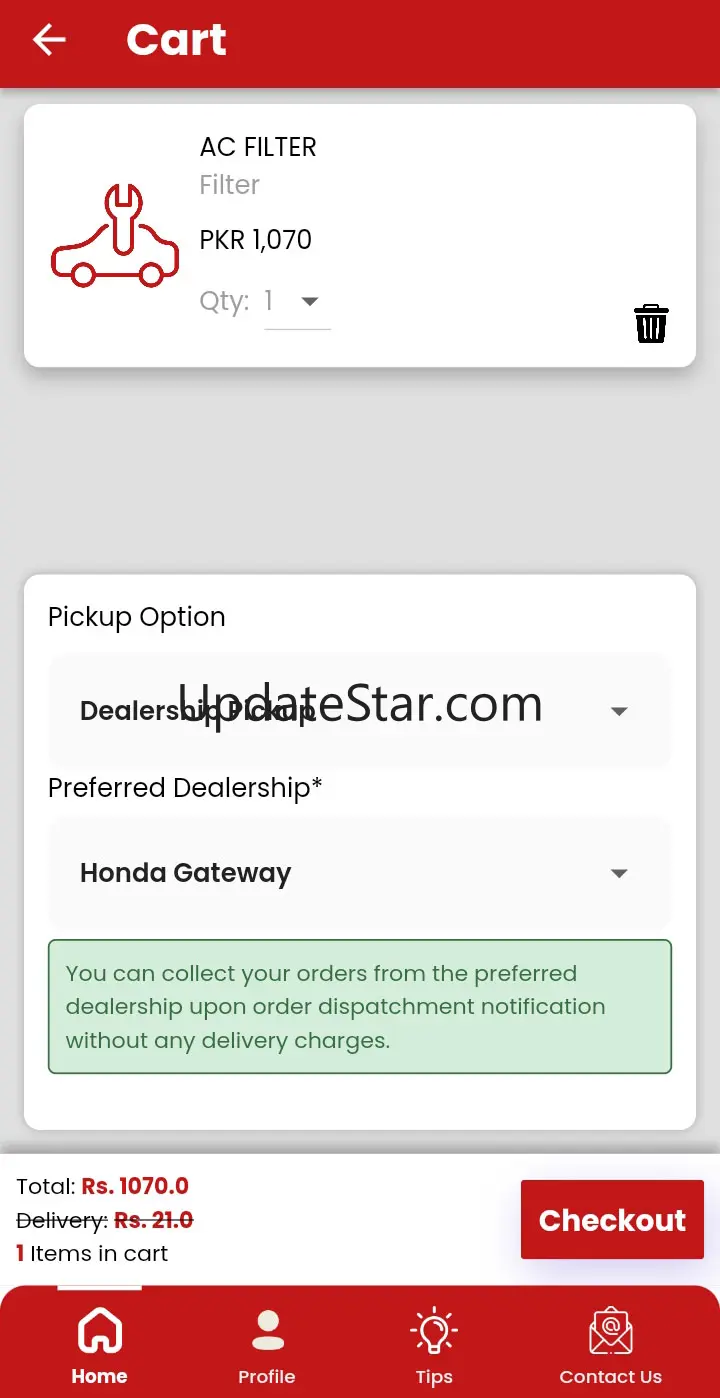Open the Tips tab label
720x1398 pixels.
(434, 1377)
